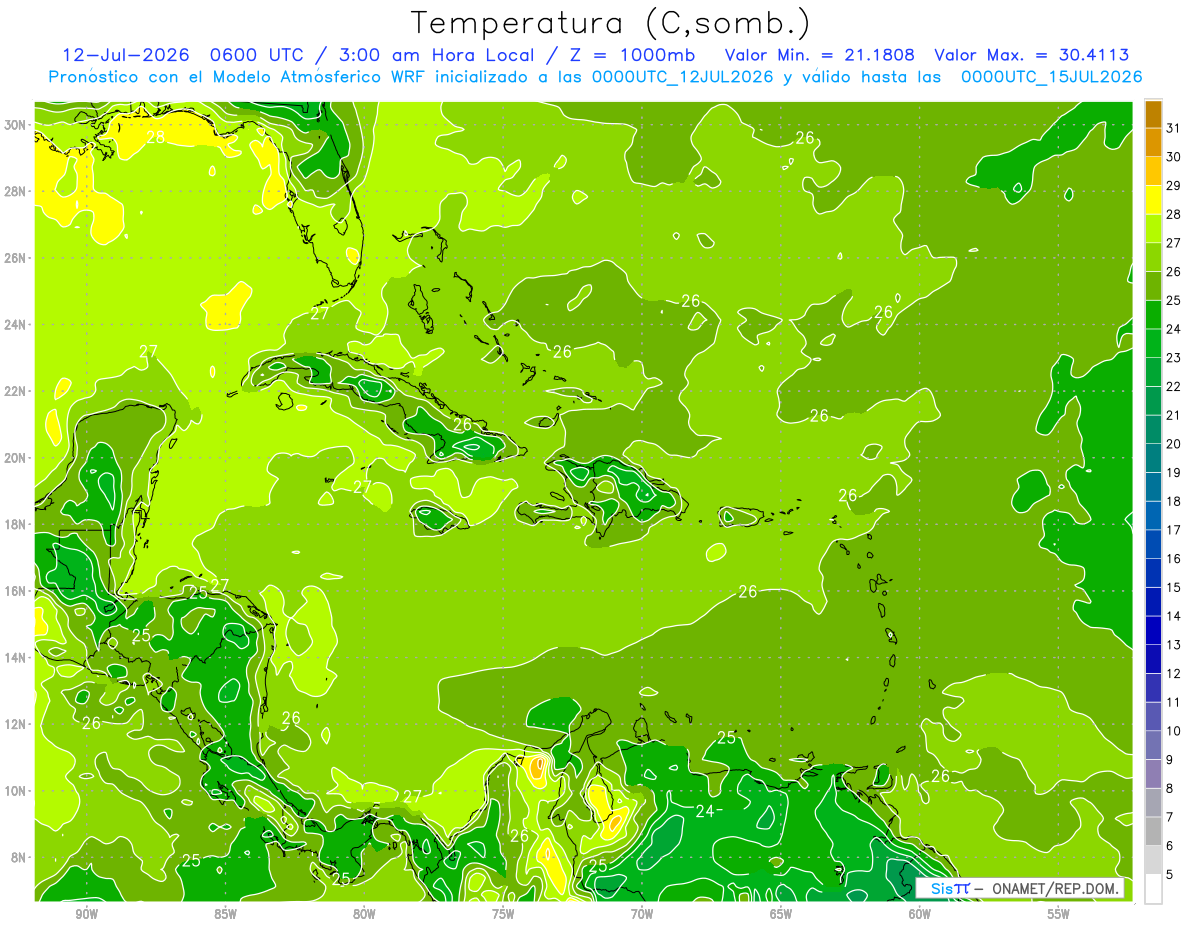Select the date text '12-Jul-2026'
The height and width of the screenshot is (927, 1200).
point(125,55)
